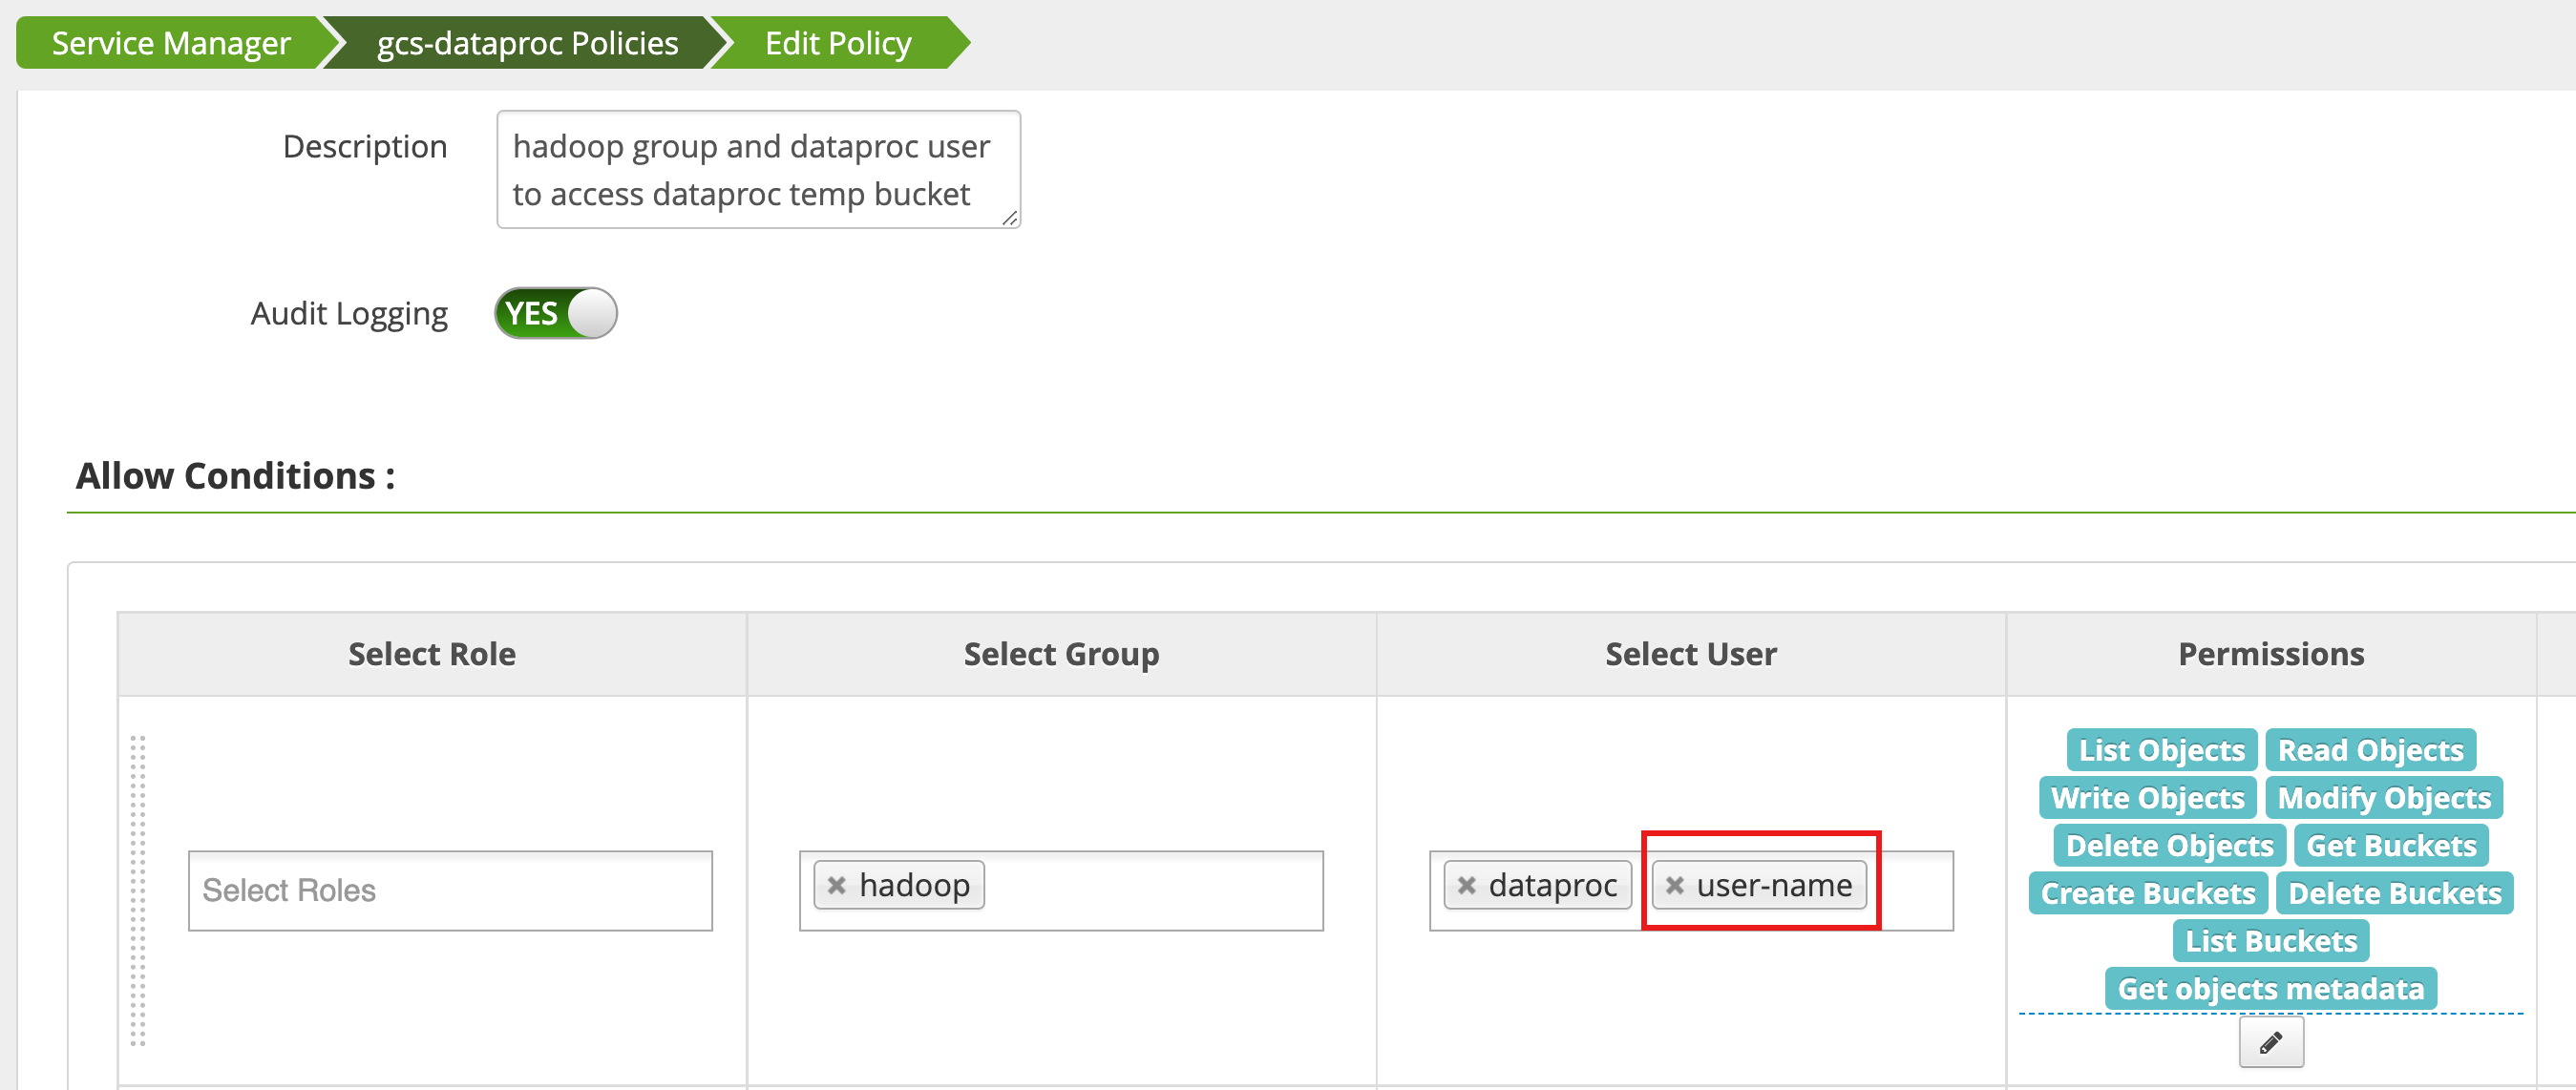Open gcs-dataproc Policies breadcrumb
This screenshot has height=1090, width=2576.
[x=527, y=43]
